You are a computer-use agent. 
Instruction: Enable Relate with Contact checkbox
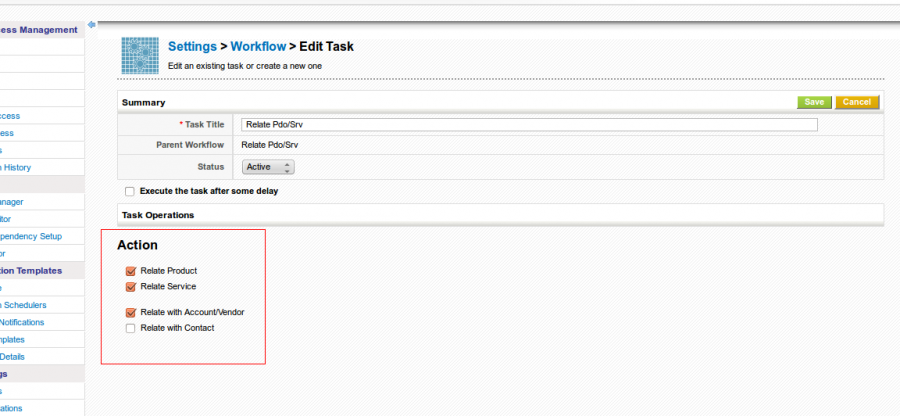(x=130, y=328)
